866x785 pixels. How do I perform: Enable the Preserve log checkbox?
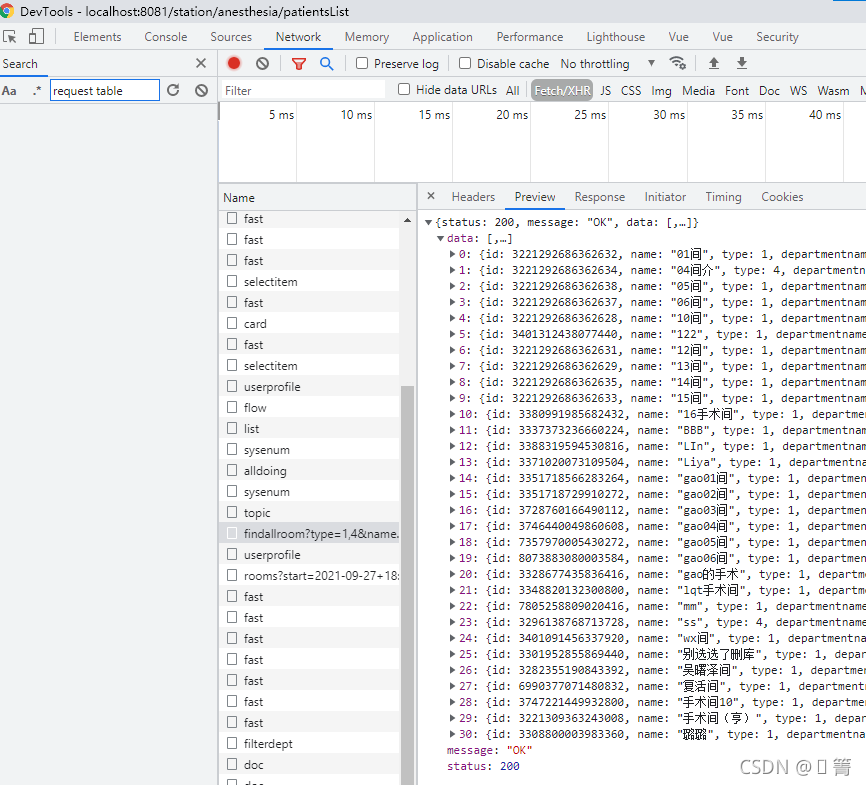point(363,63)
